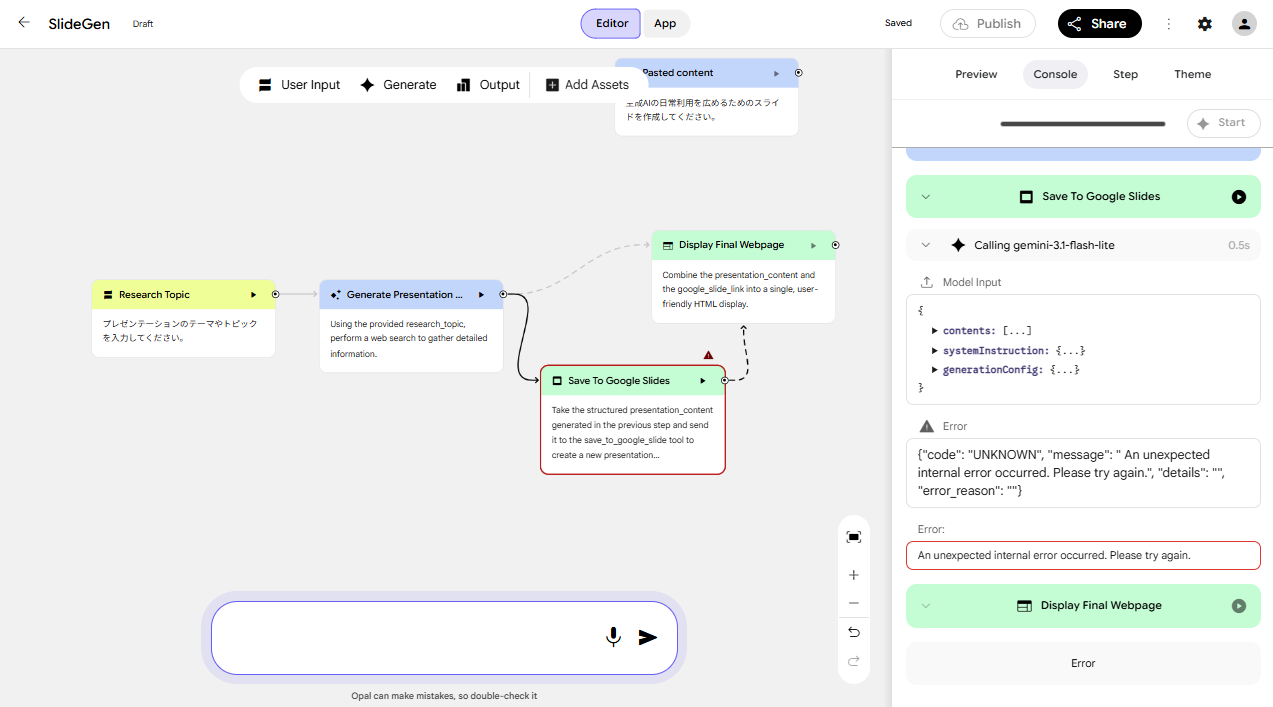Expand the systemInstruction JSON node

point(935,350)
